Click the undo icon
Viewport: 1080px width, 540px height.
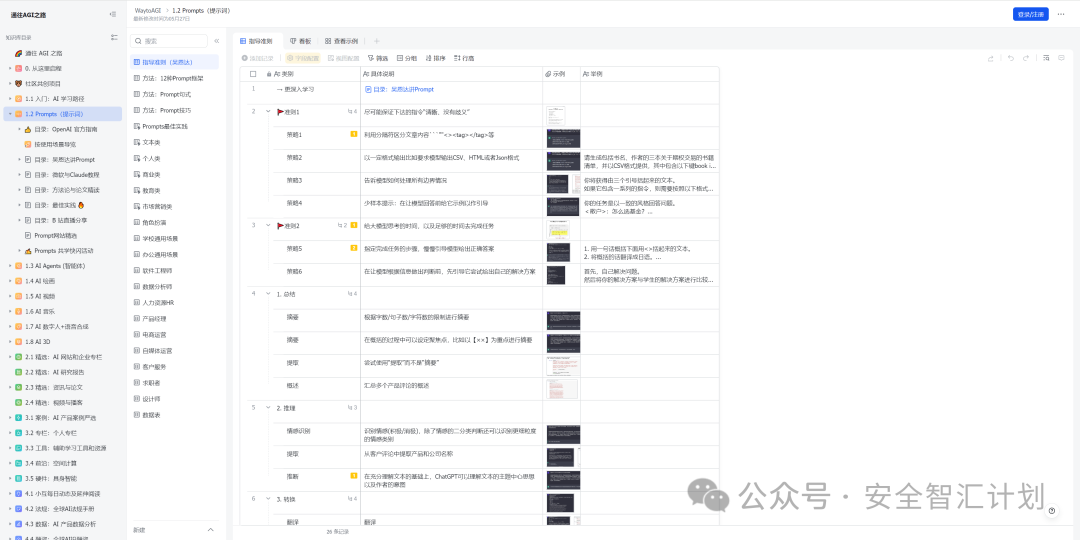pos(1010,59)
